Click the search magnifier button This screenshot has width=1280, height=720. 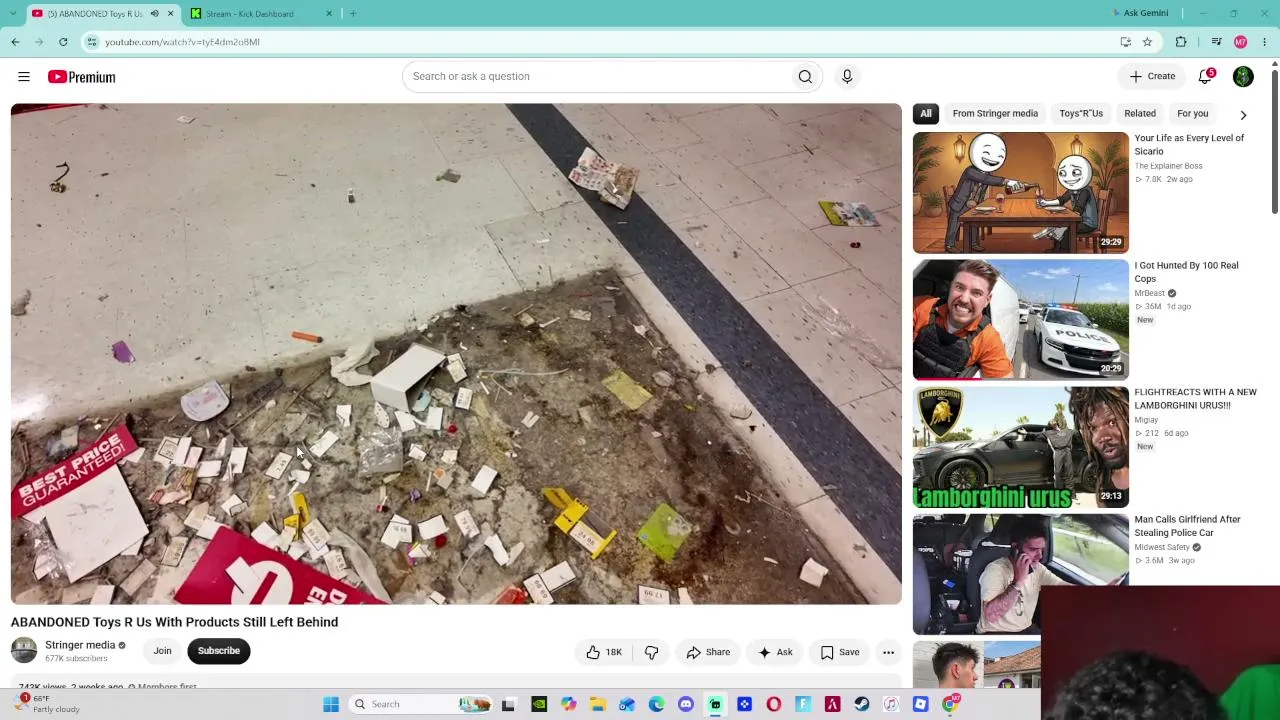coord(805,76)
